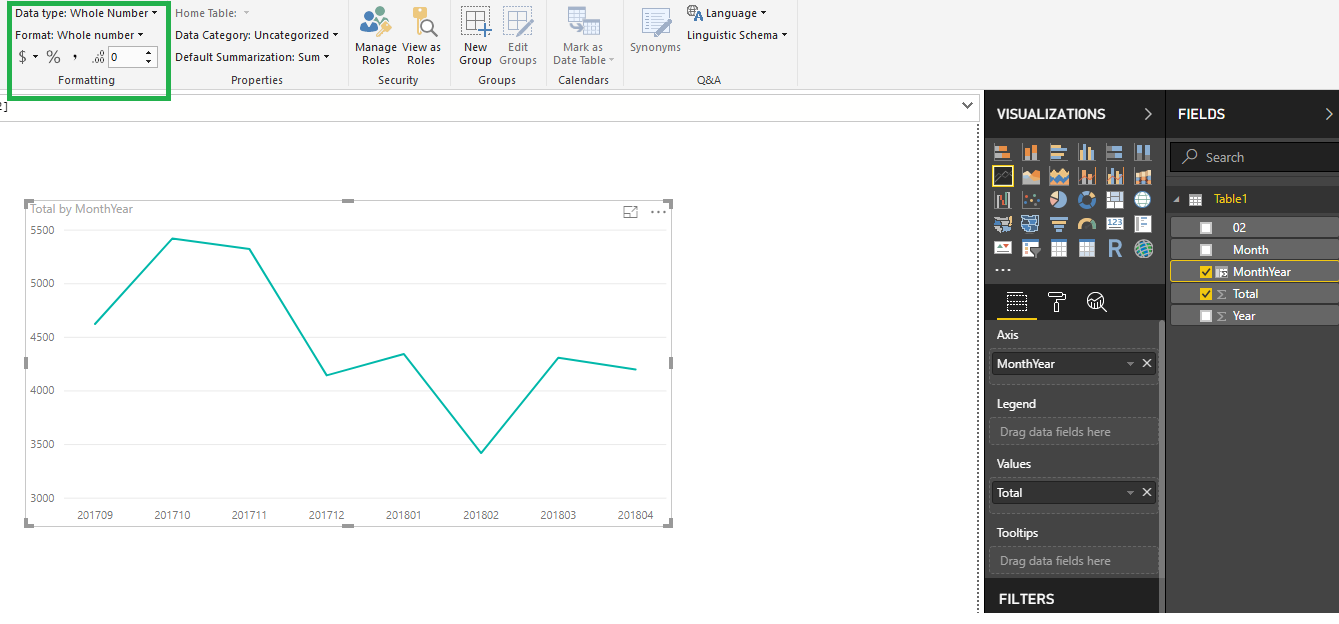Image resolution: width=1339 pixels, height=624 pixels.
Task: Open the Linguistic Schema dropdown
Action: (737, 35)
